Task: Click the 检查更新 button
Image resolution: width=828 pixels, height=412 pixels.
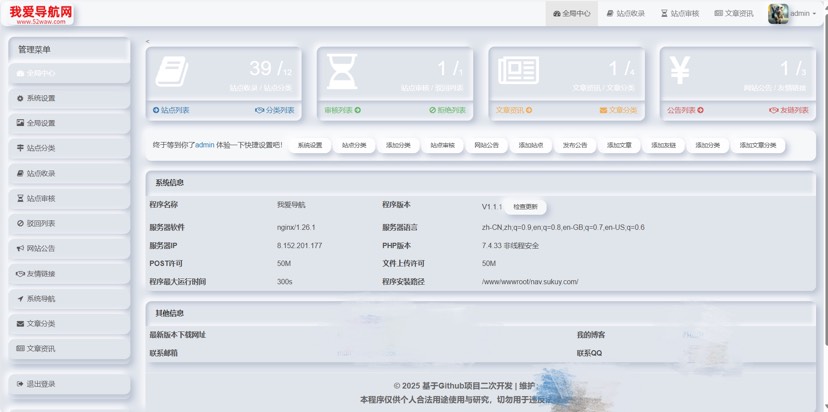Action: [525, 207]
